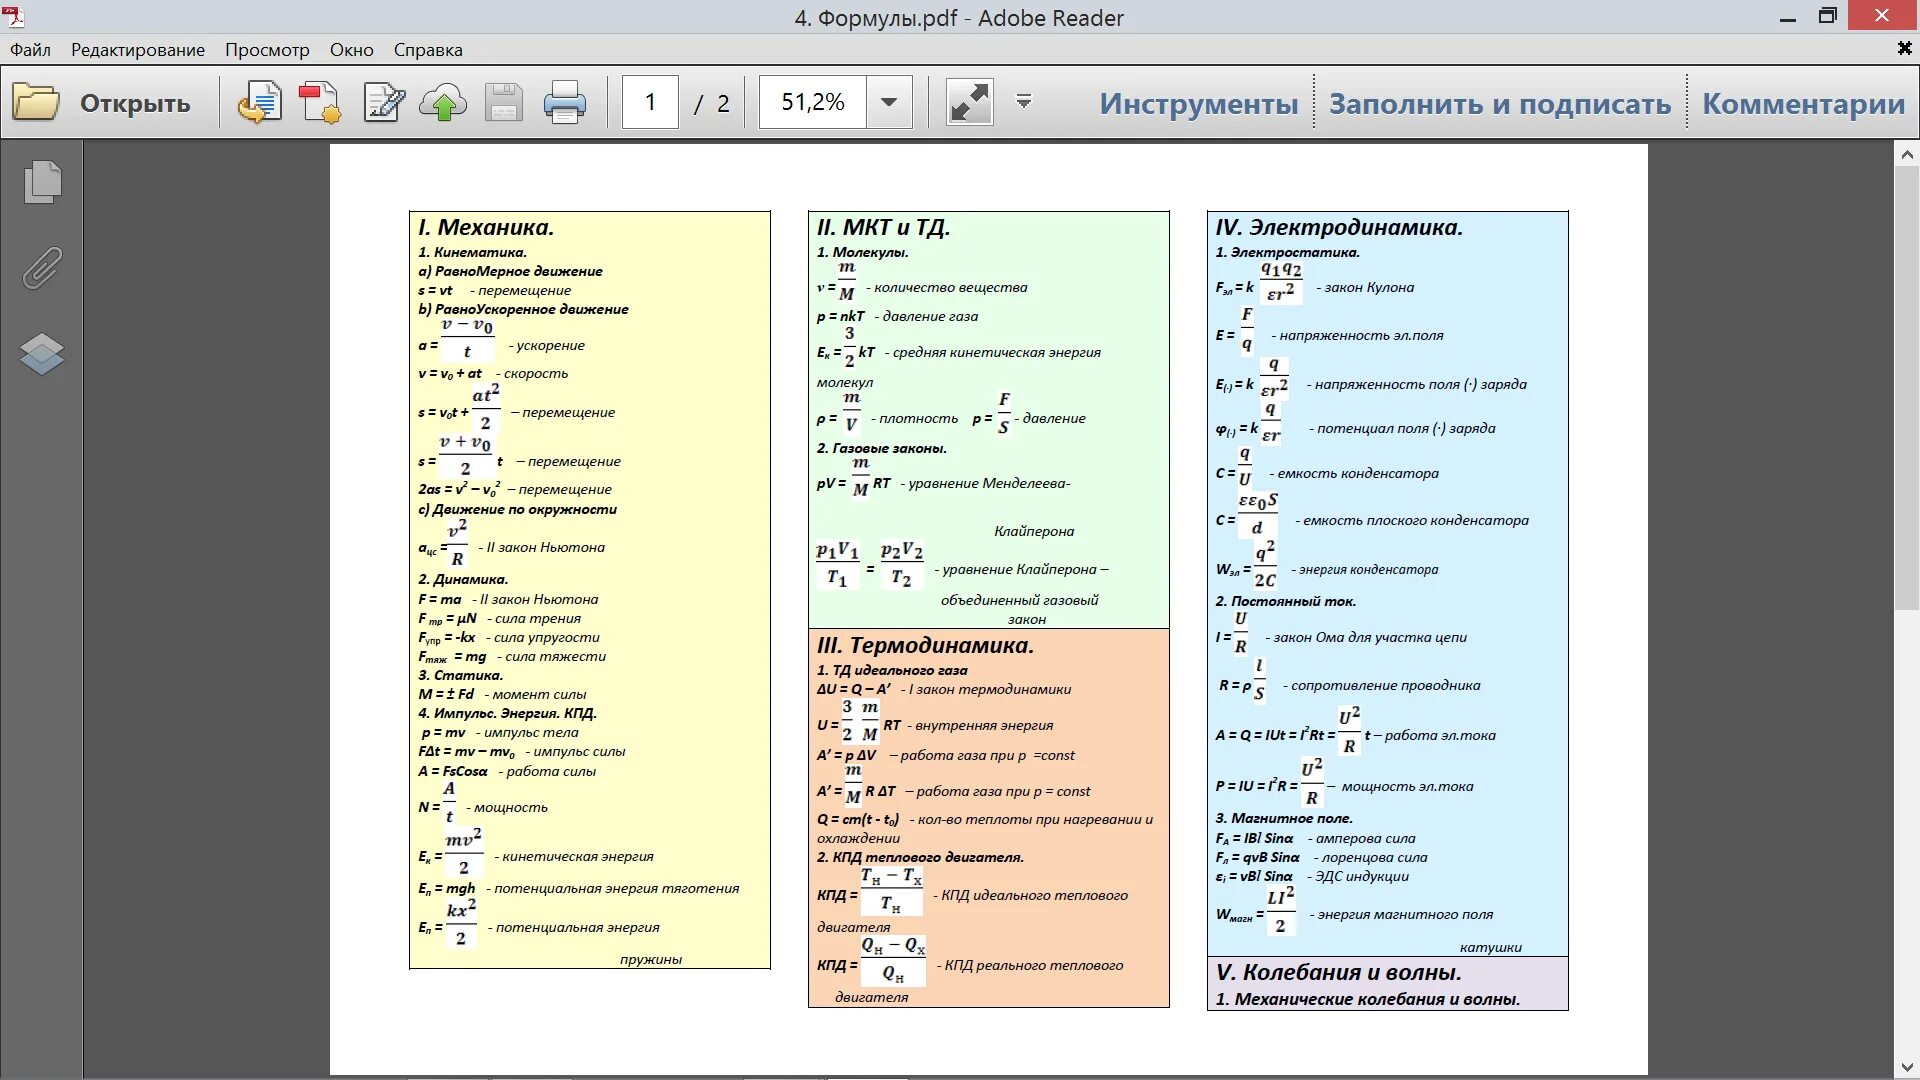Open the Просмотр menu
Image resolution: width=1920 pixels, height=1080 pixels.
[267, 50]
